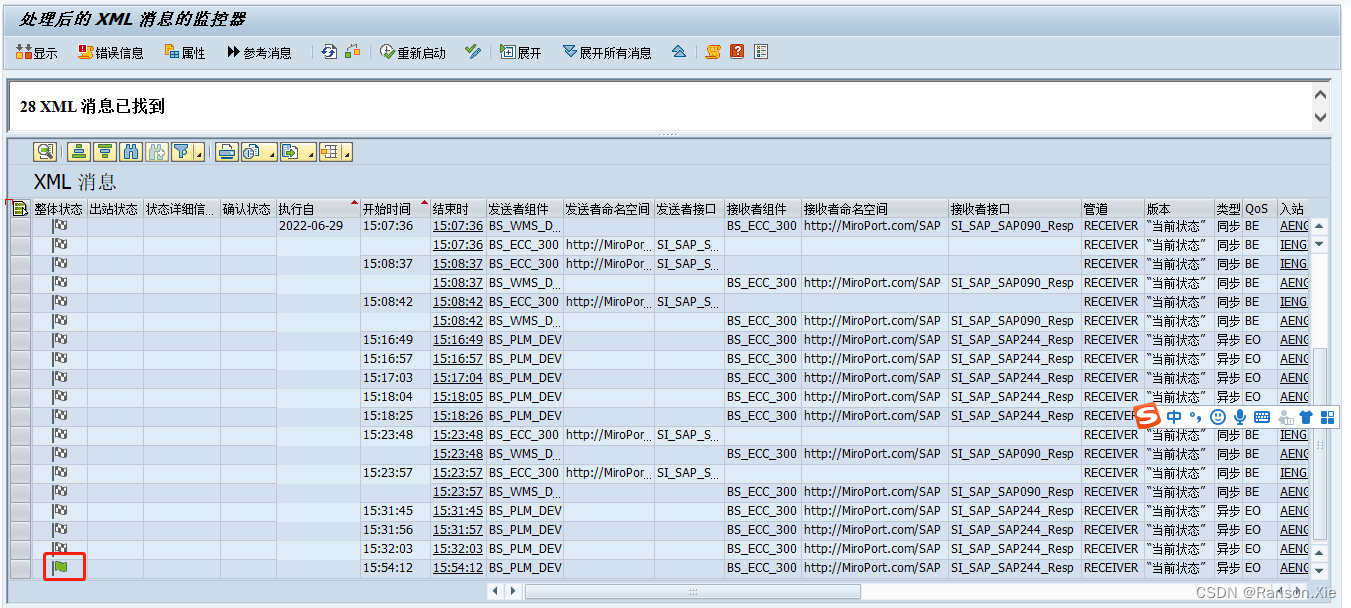The width and height of the screenshot is (1351, 608).
Task: Sort the list descending
Action: pos(105,151)
